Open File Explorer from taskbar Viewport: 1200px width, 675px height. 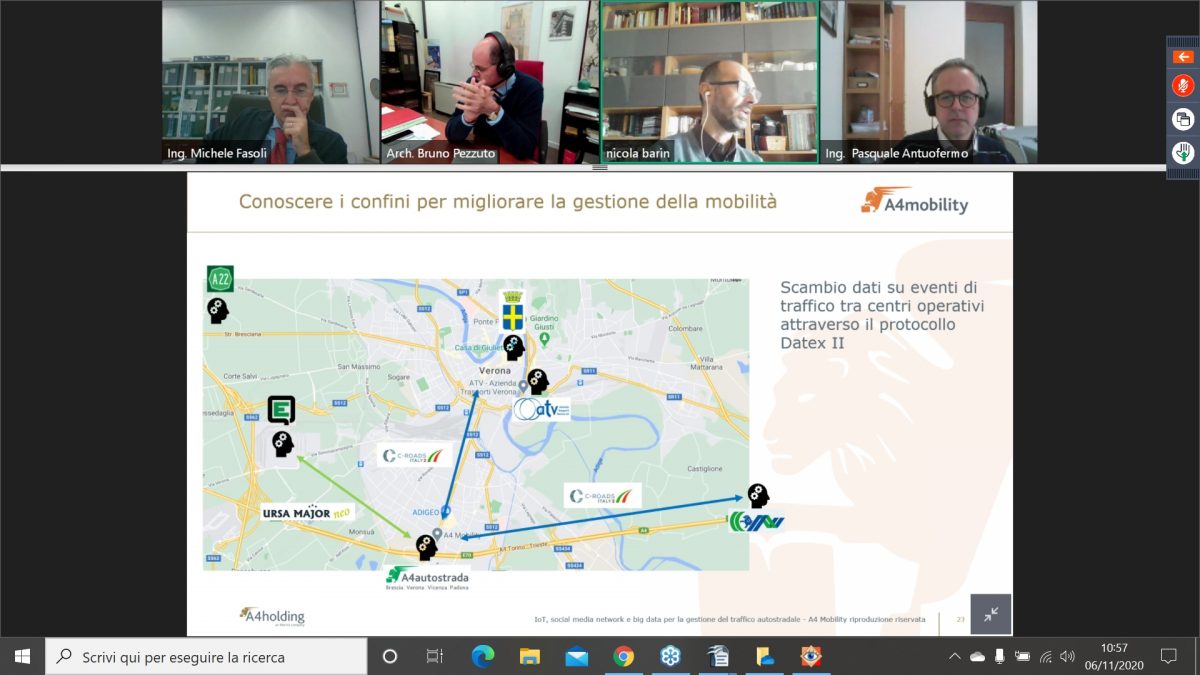(x=530, y=657)
